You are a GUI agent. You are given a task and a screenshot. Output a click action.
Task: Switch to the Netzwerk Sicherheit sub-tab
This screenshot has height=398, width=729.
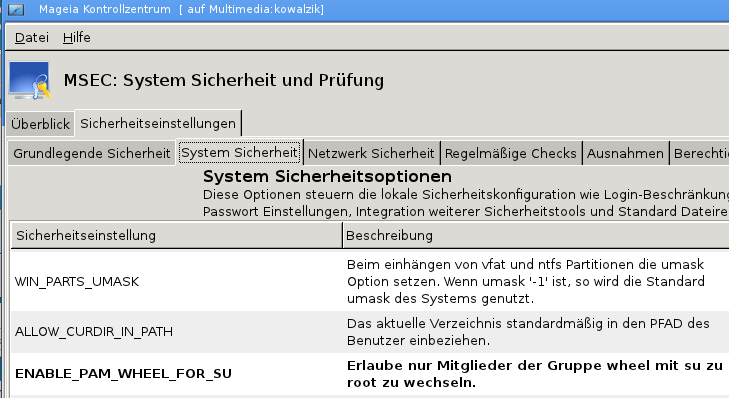[x=371, y=153]
